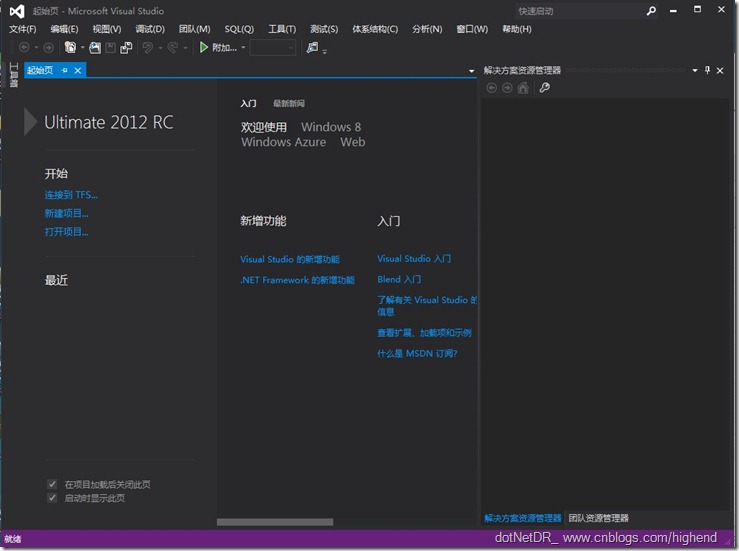The image size is (739, 551).
Task: Open the 窗口(W) menu
Action: [472, 29]
